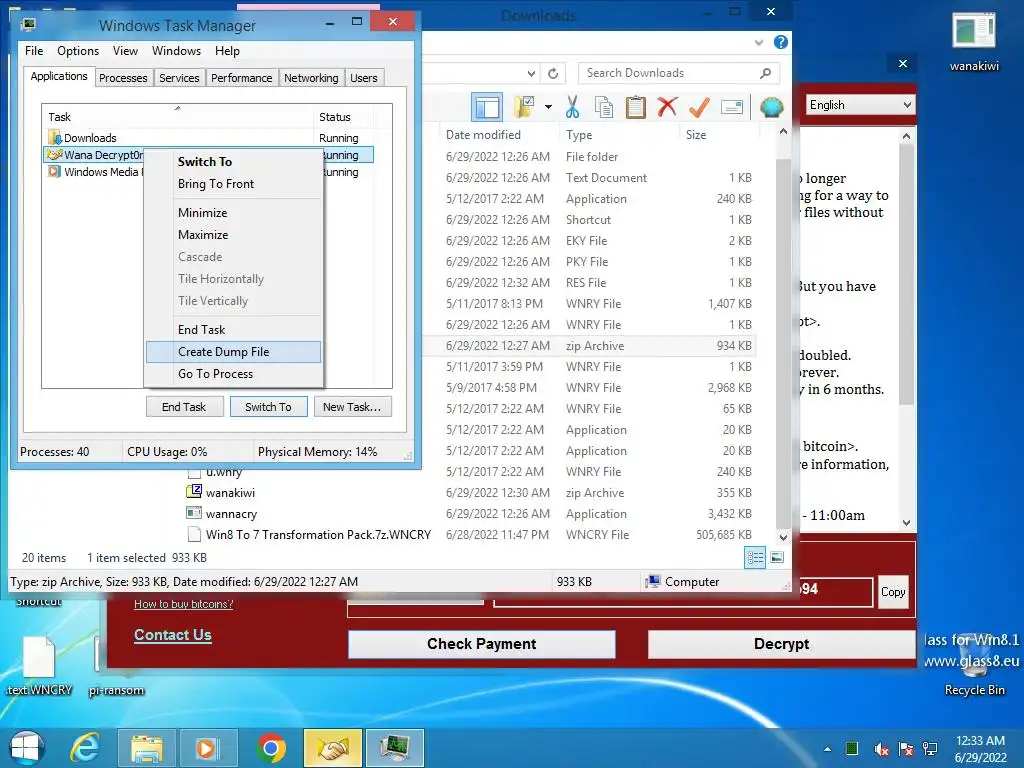This screenshot has width=1024, height=768.
Task: Switch to the Performance tab
Action: [241, 78]
